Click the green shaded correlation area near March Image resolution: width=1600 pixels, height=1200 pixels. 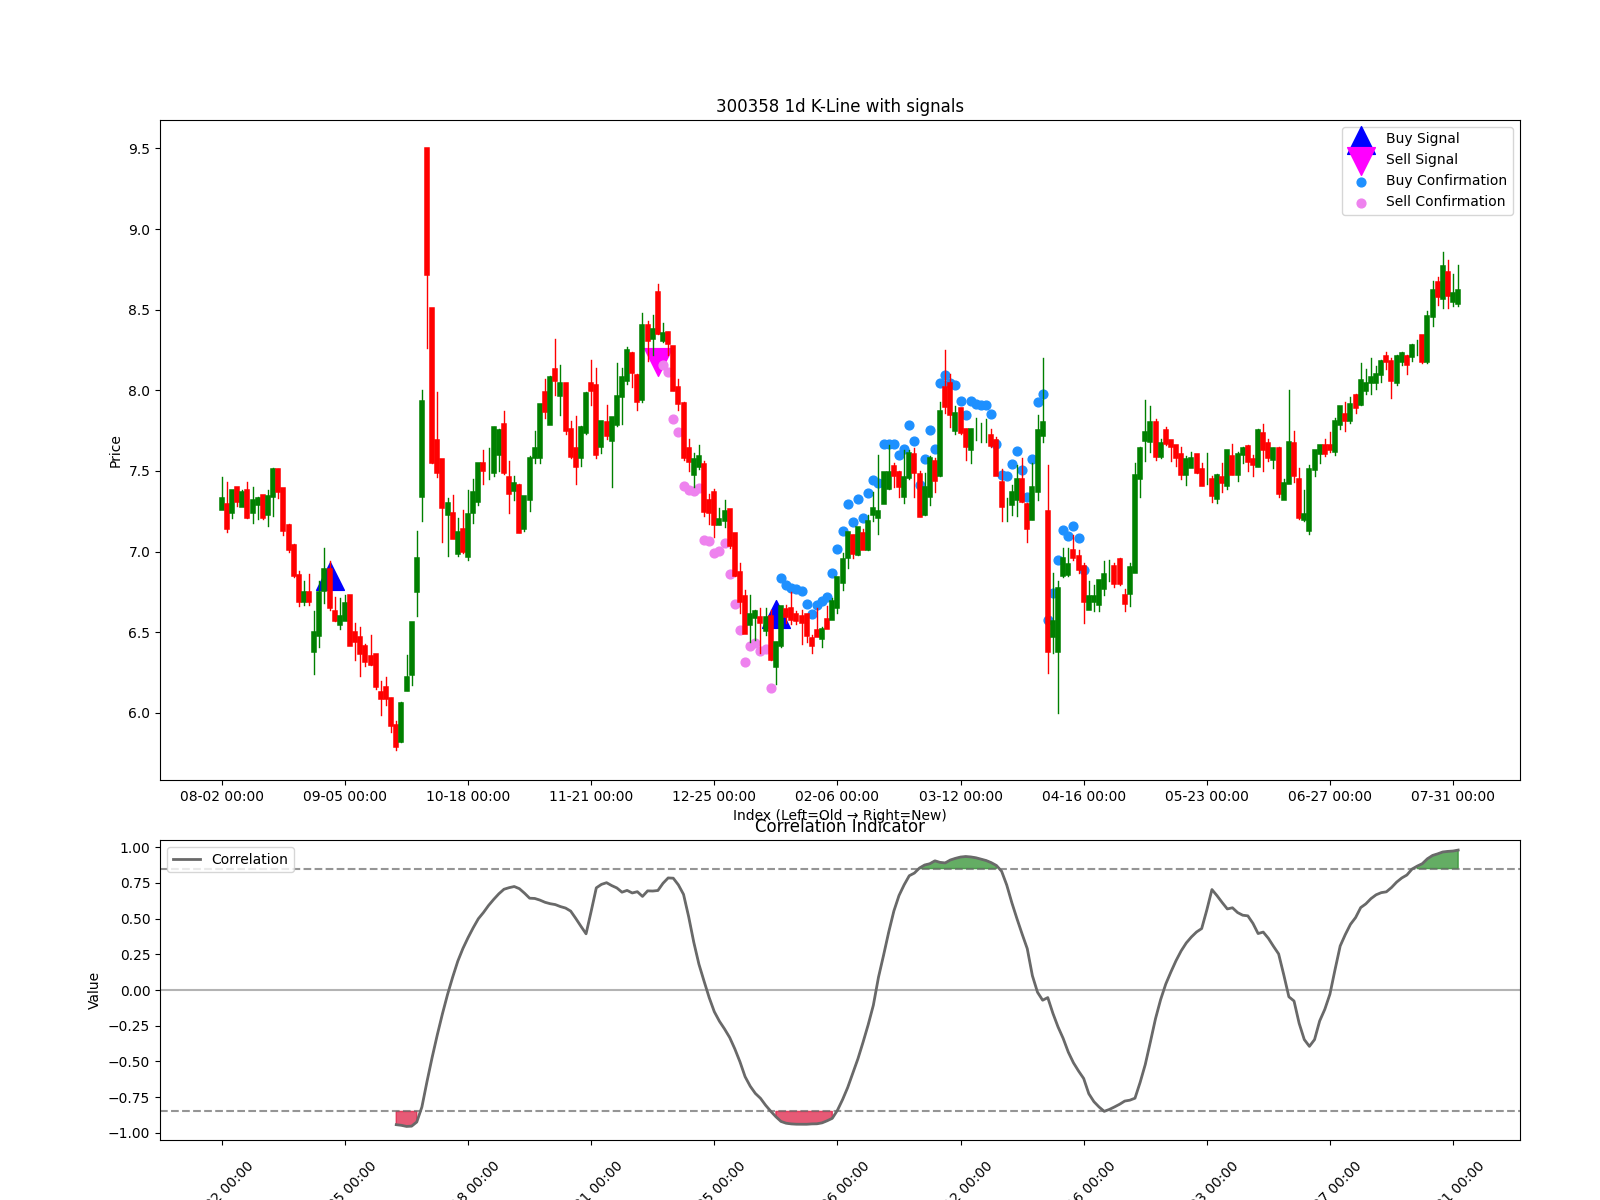pos(962,863)
